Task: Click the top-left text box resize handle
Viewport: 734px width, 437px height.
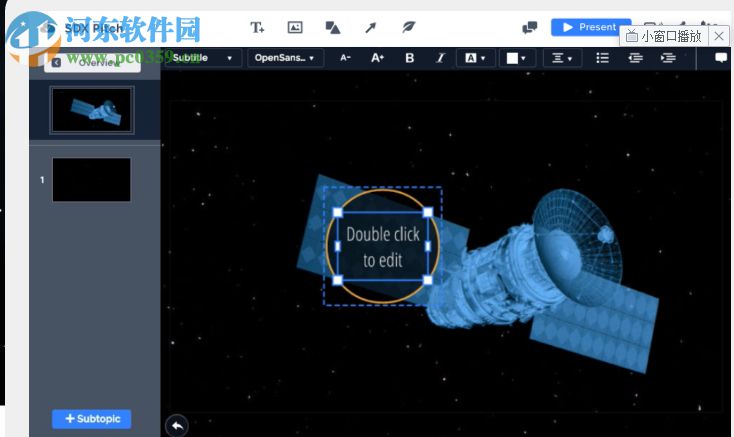Action: tap(338, 212)
